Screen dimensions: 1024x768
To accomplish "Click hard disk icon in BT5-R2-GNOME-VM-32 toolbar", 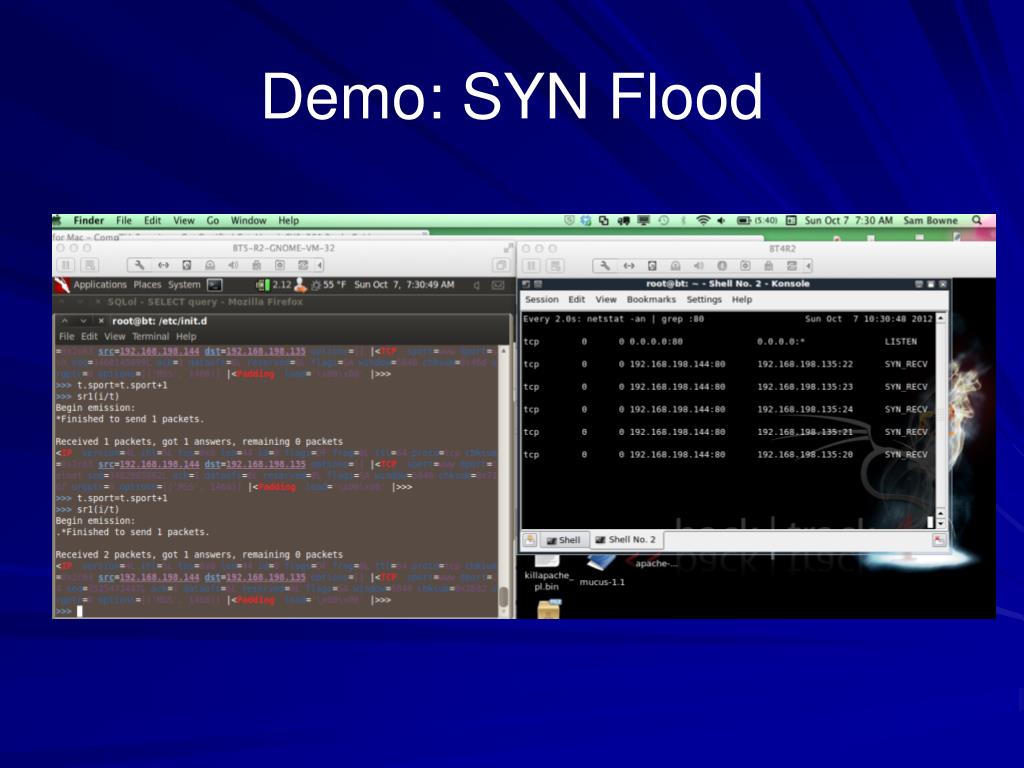I will 187,265.
